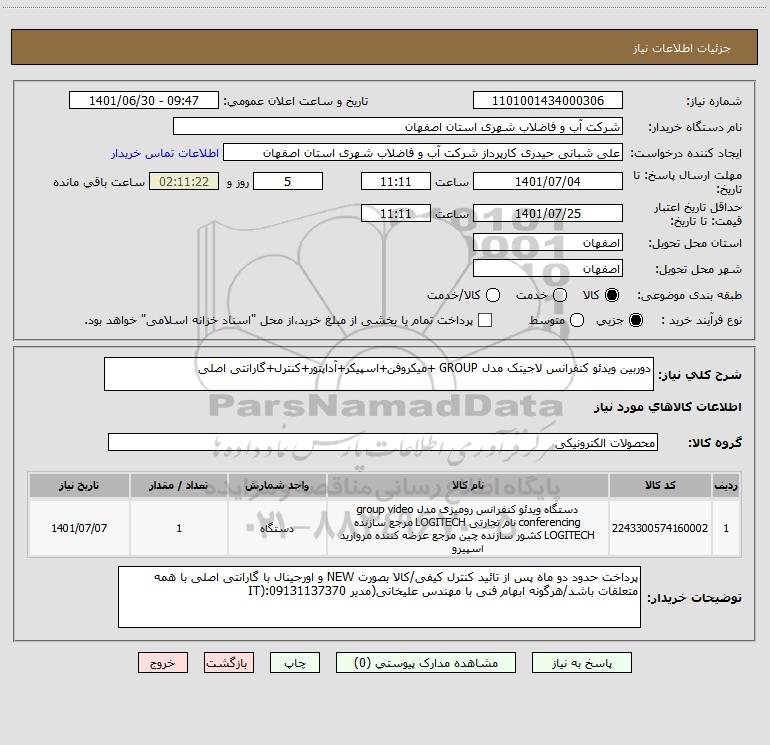Click the بازگشت back button

[229, 663]
